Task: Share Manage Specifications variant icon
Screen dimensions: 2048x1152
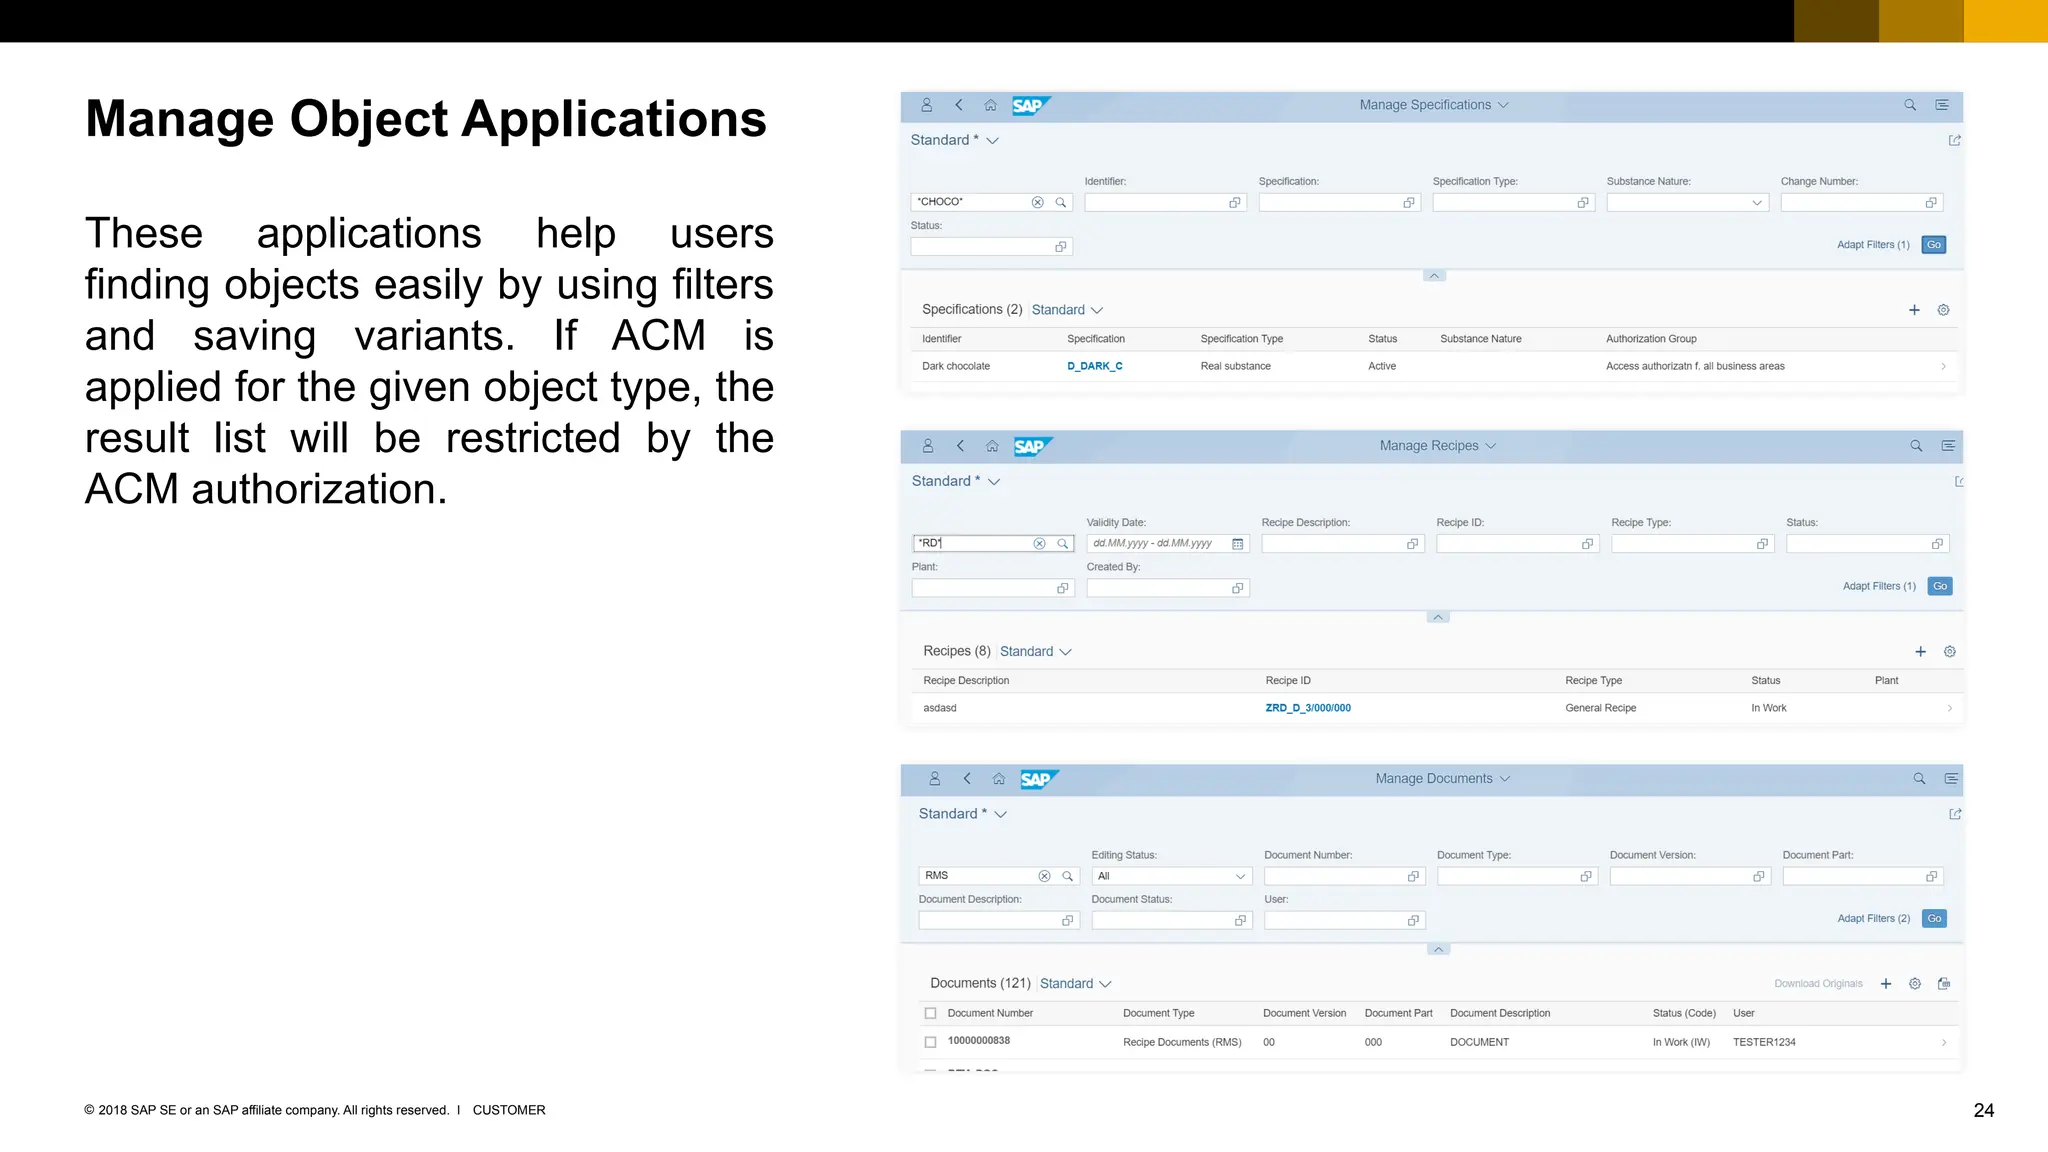Action: (x=1954, y=141)
